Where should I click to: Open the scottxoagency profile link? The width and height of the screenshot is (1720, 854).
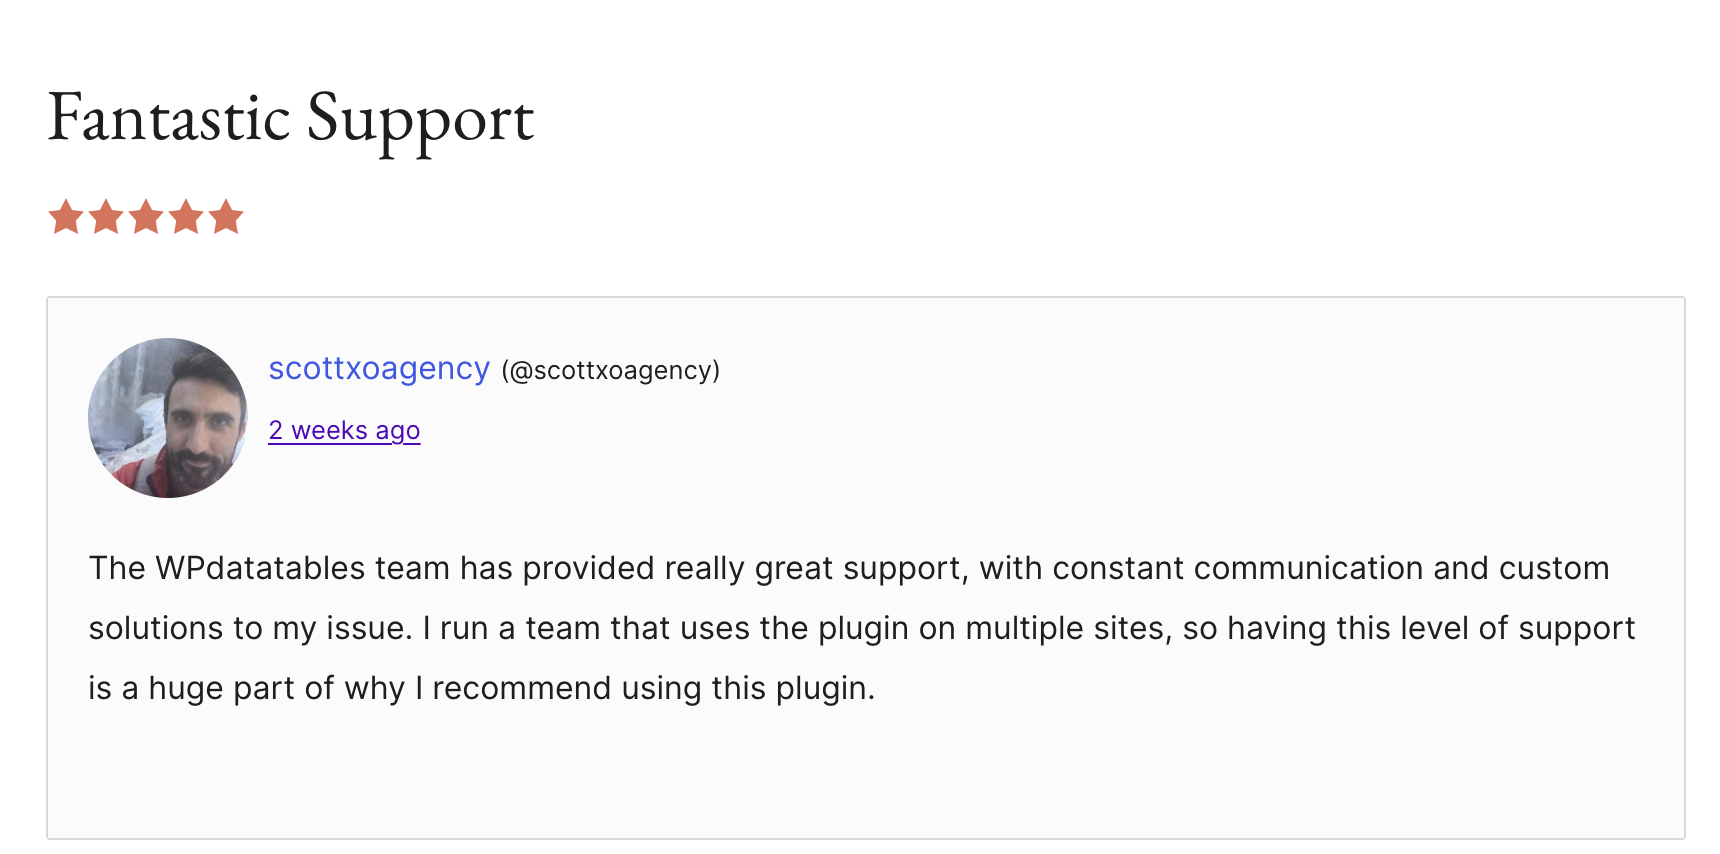[379, 369]
